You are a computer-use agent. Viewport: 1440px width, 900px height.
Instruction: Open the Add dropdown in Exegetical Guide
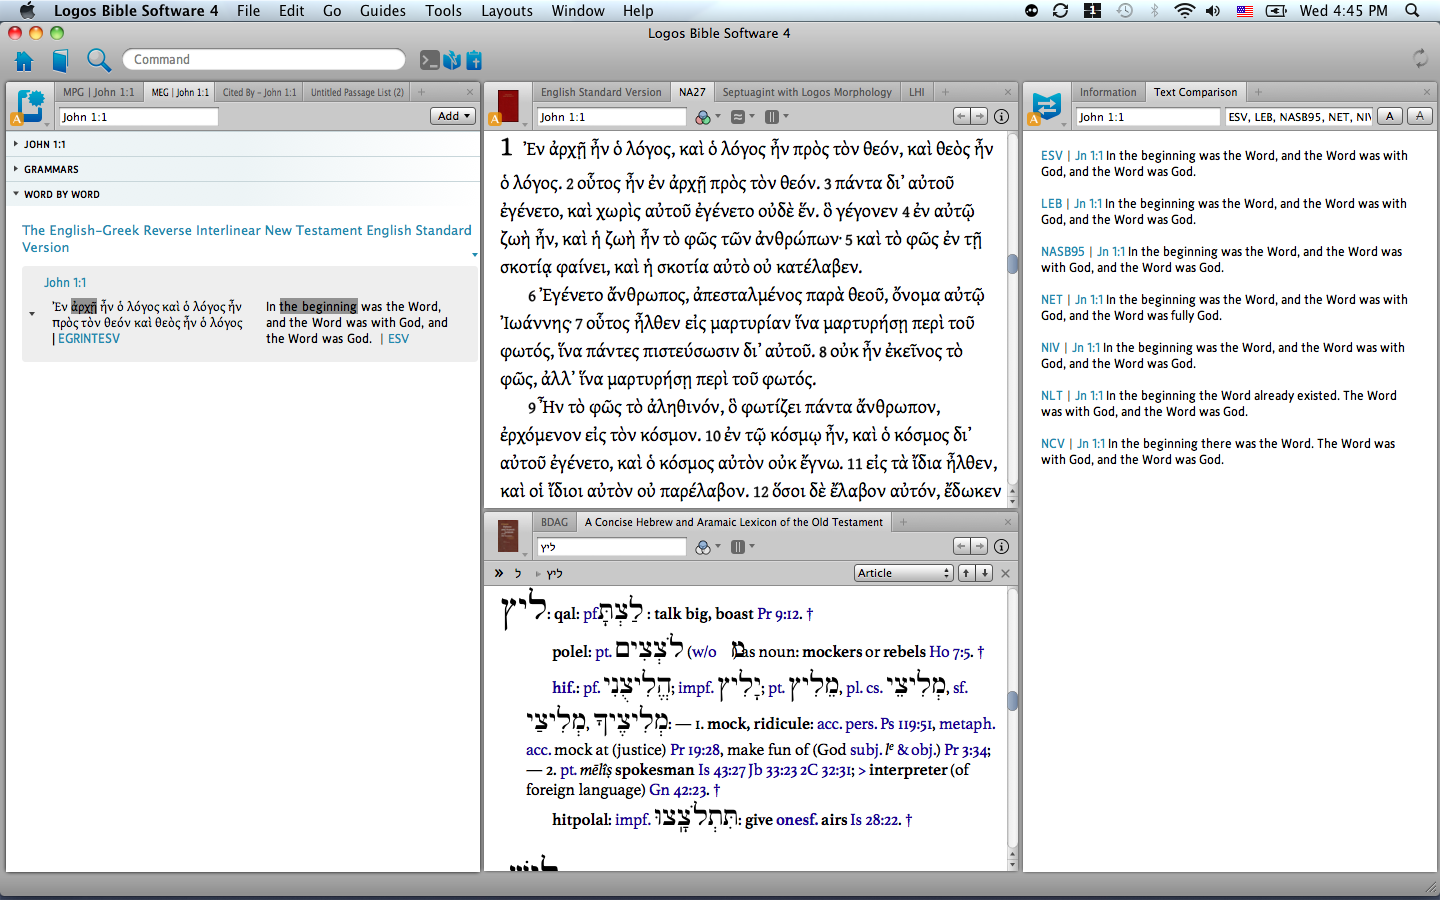tap(453, 116)
